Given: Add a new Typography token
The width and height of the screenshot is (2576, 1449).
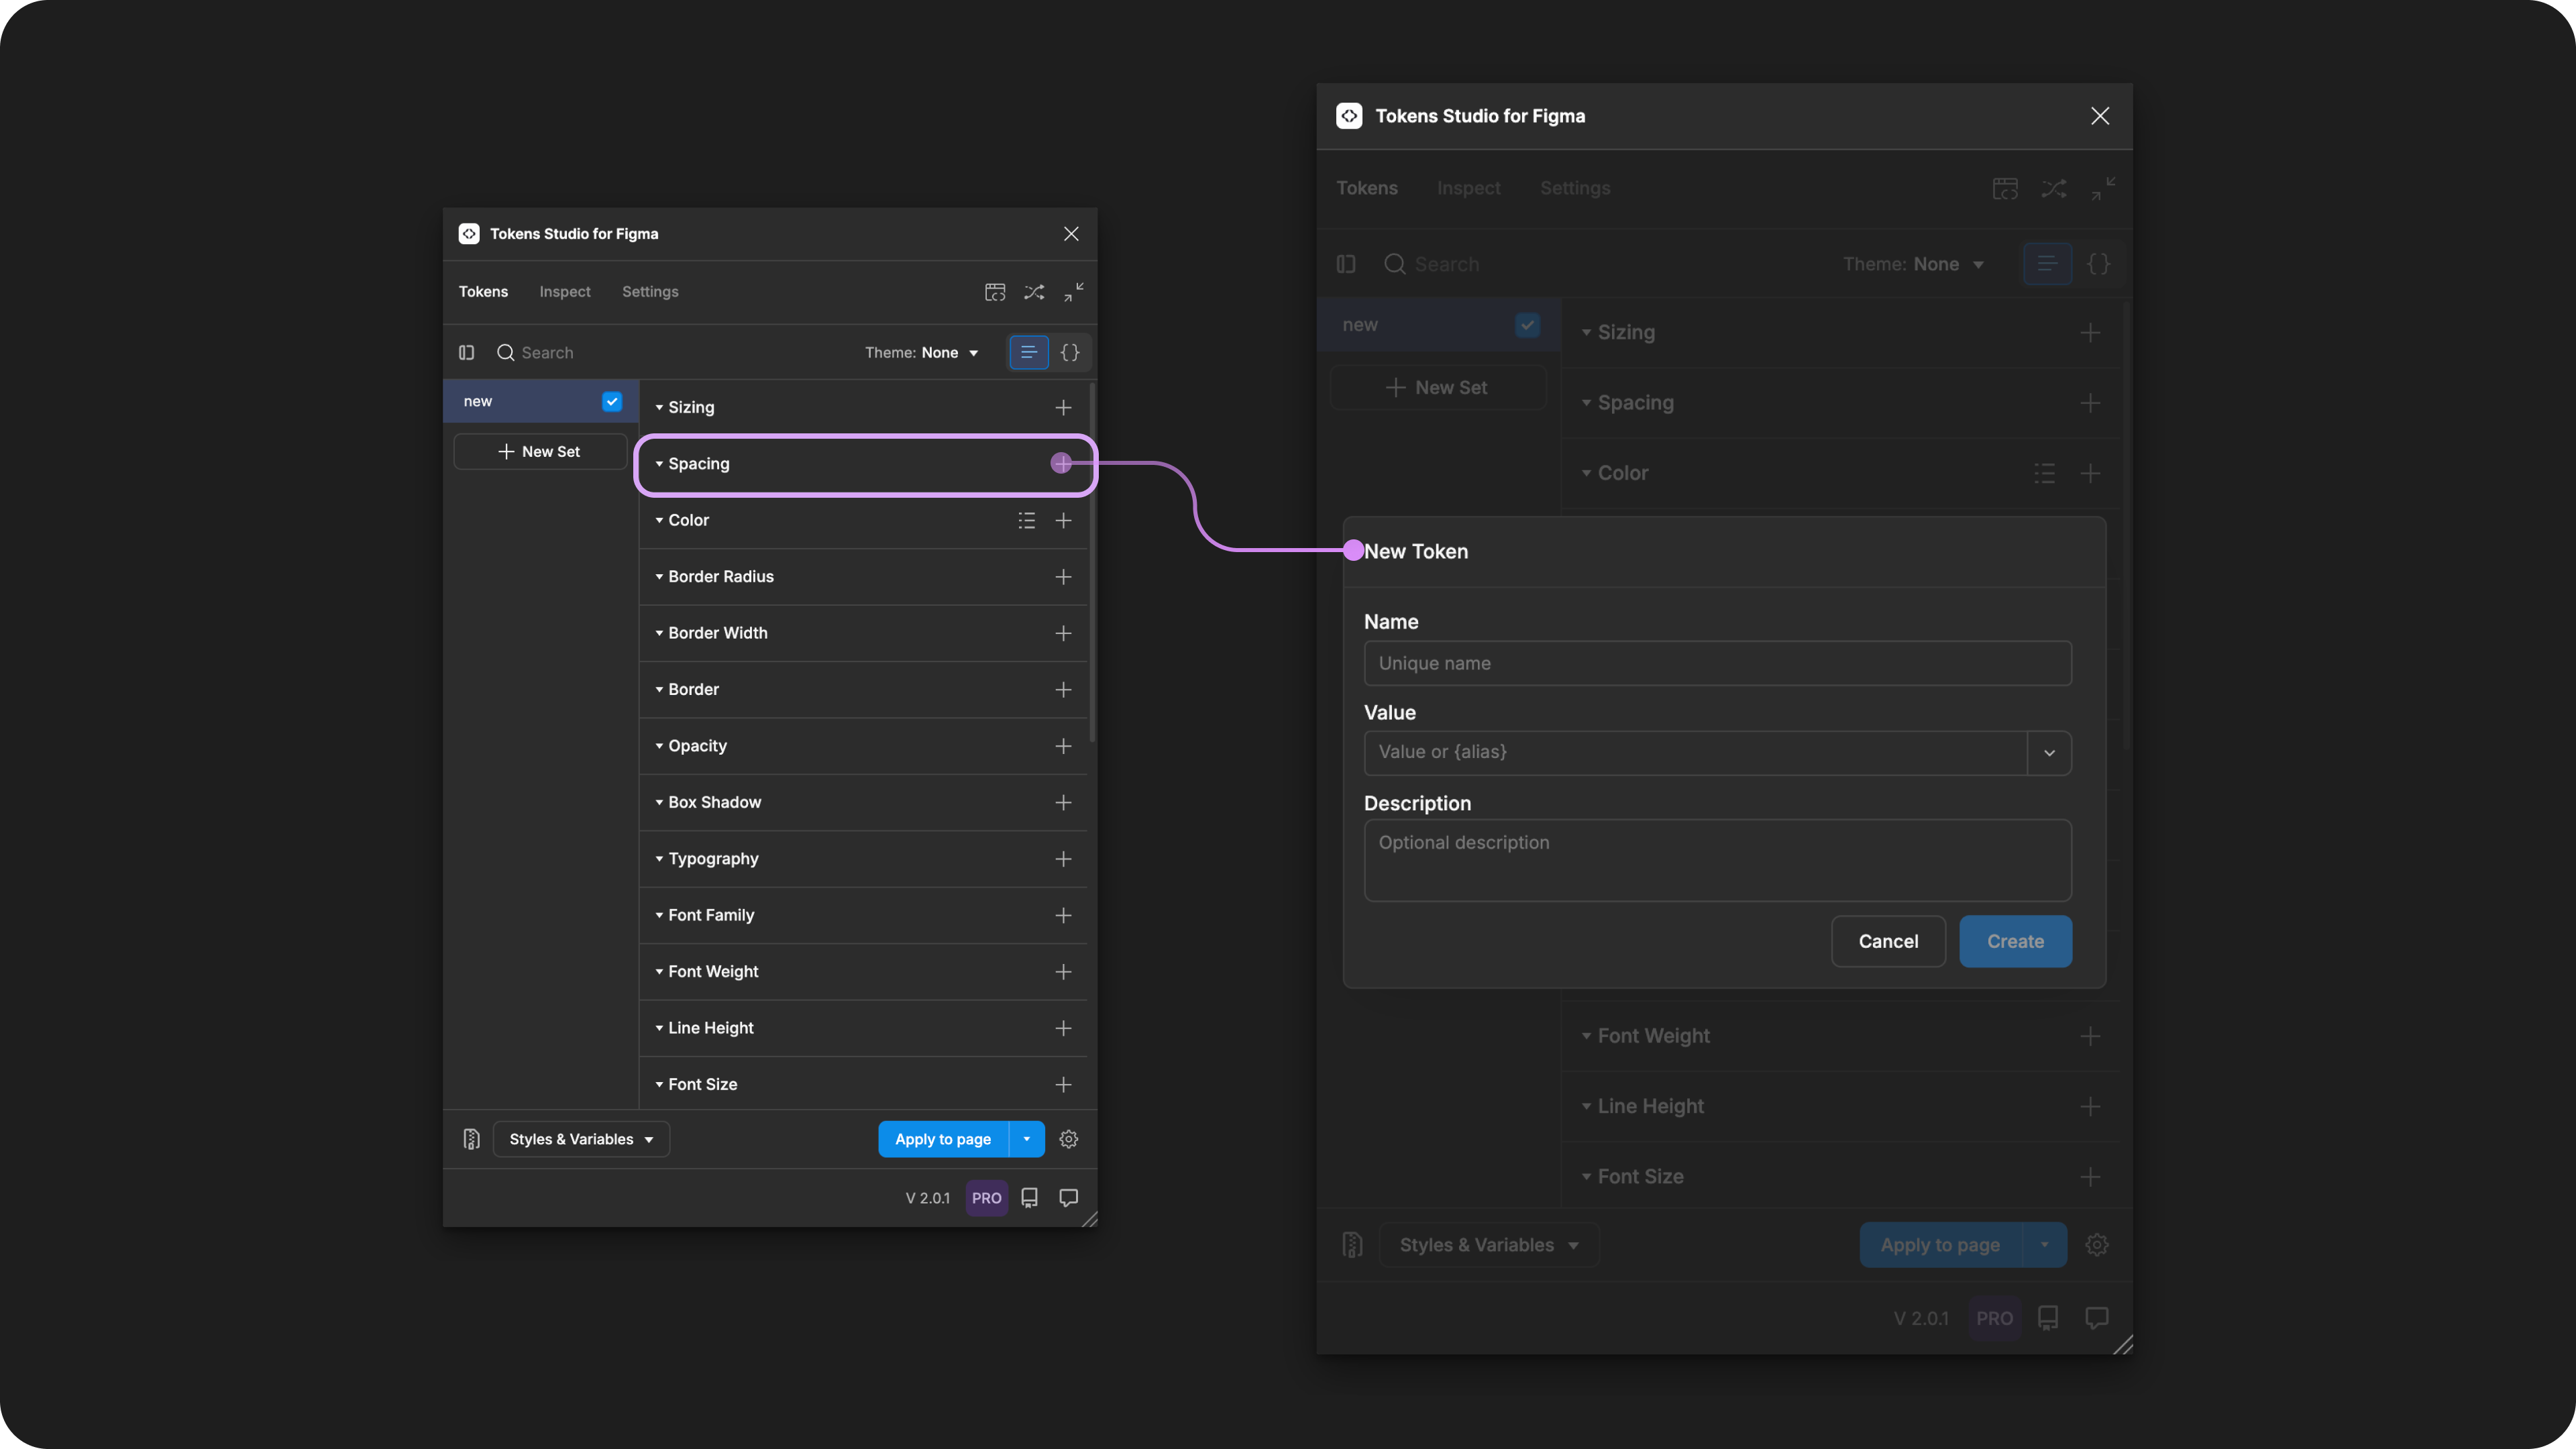Looking at the screenshot, I should (x=1063, y=859).
